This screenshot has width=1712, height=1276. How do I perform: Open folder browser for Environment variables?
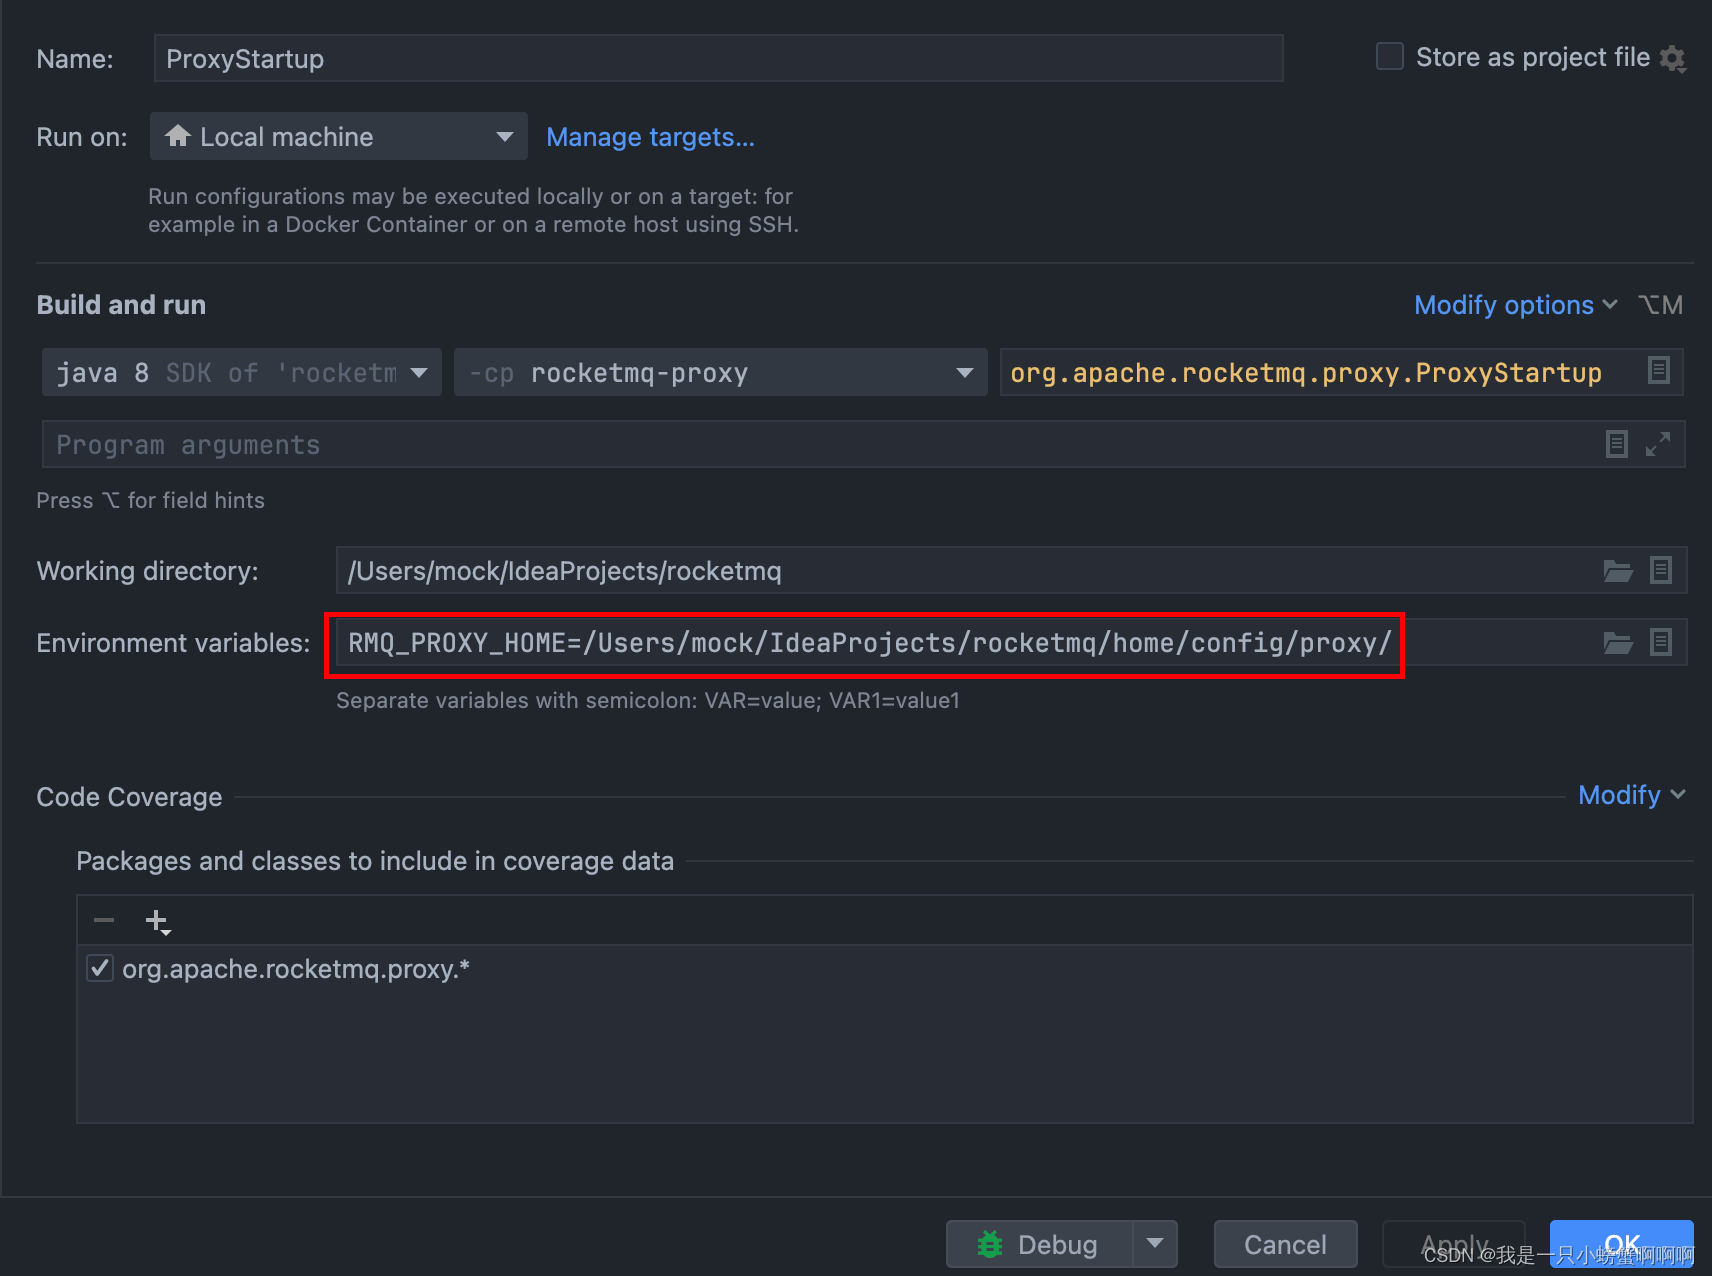pos(1617,642)
